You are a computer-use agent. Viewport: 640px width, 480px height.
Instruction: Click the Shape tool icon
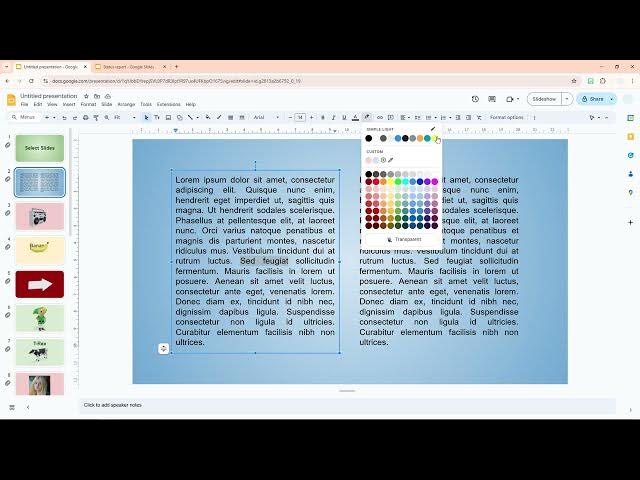coord(179,118)
